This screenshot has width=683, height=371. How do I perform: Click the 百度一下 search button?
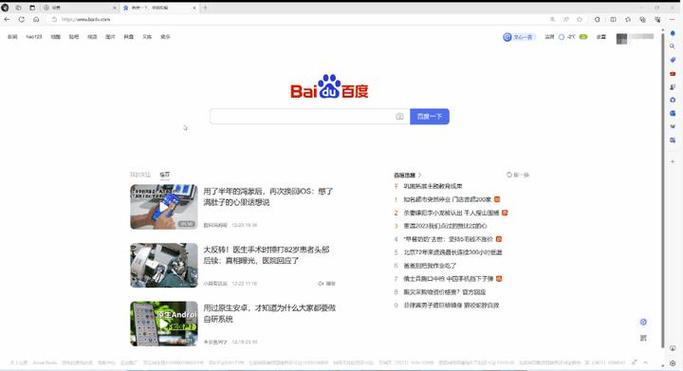tap(429, 116)
